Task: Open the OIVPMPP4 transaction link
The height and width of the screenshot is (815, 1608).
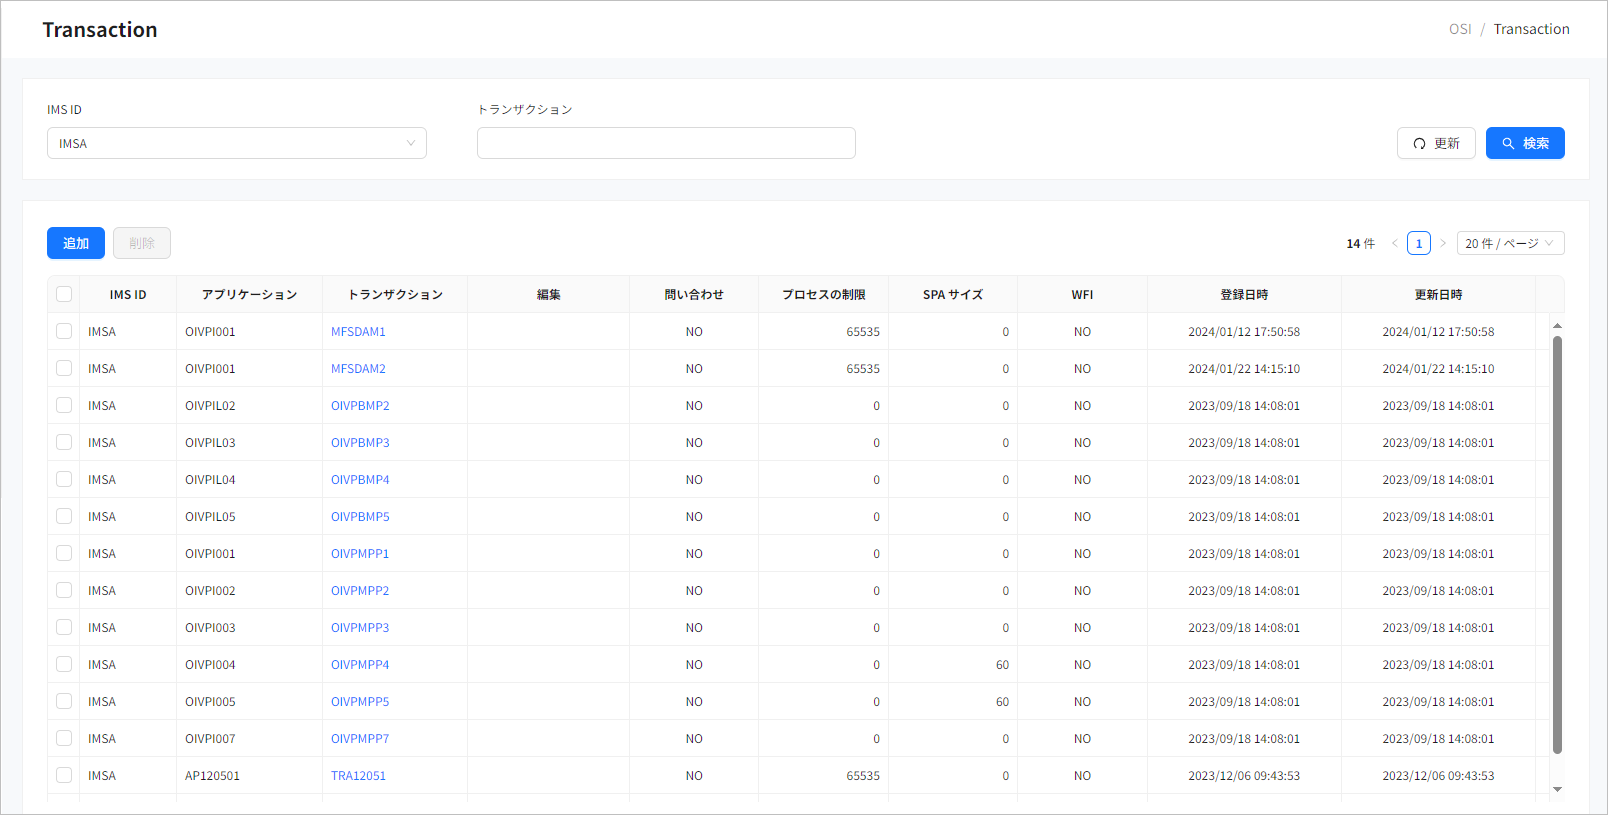Action: coord(360,665)
